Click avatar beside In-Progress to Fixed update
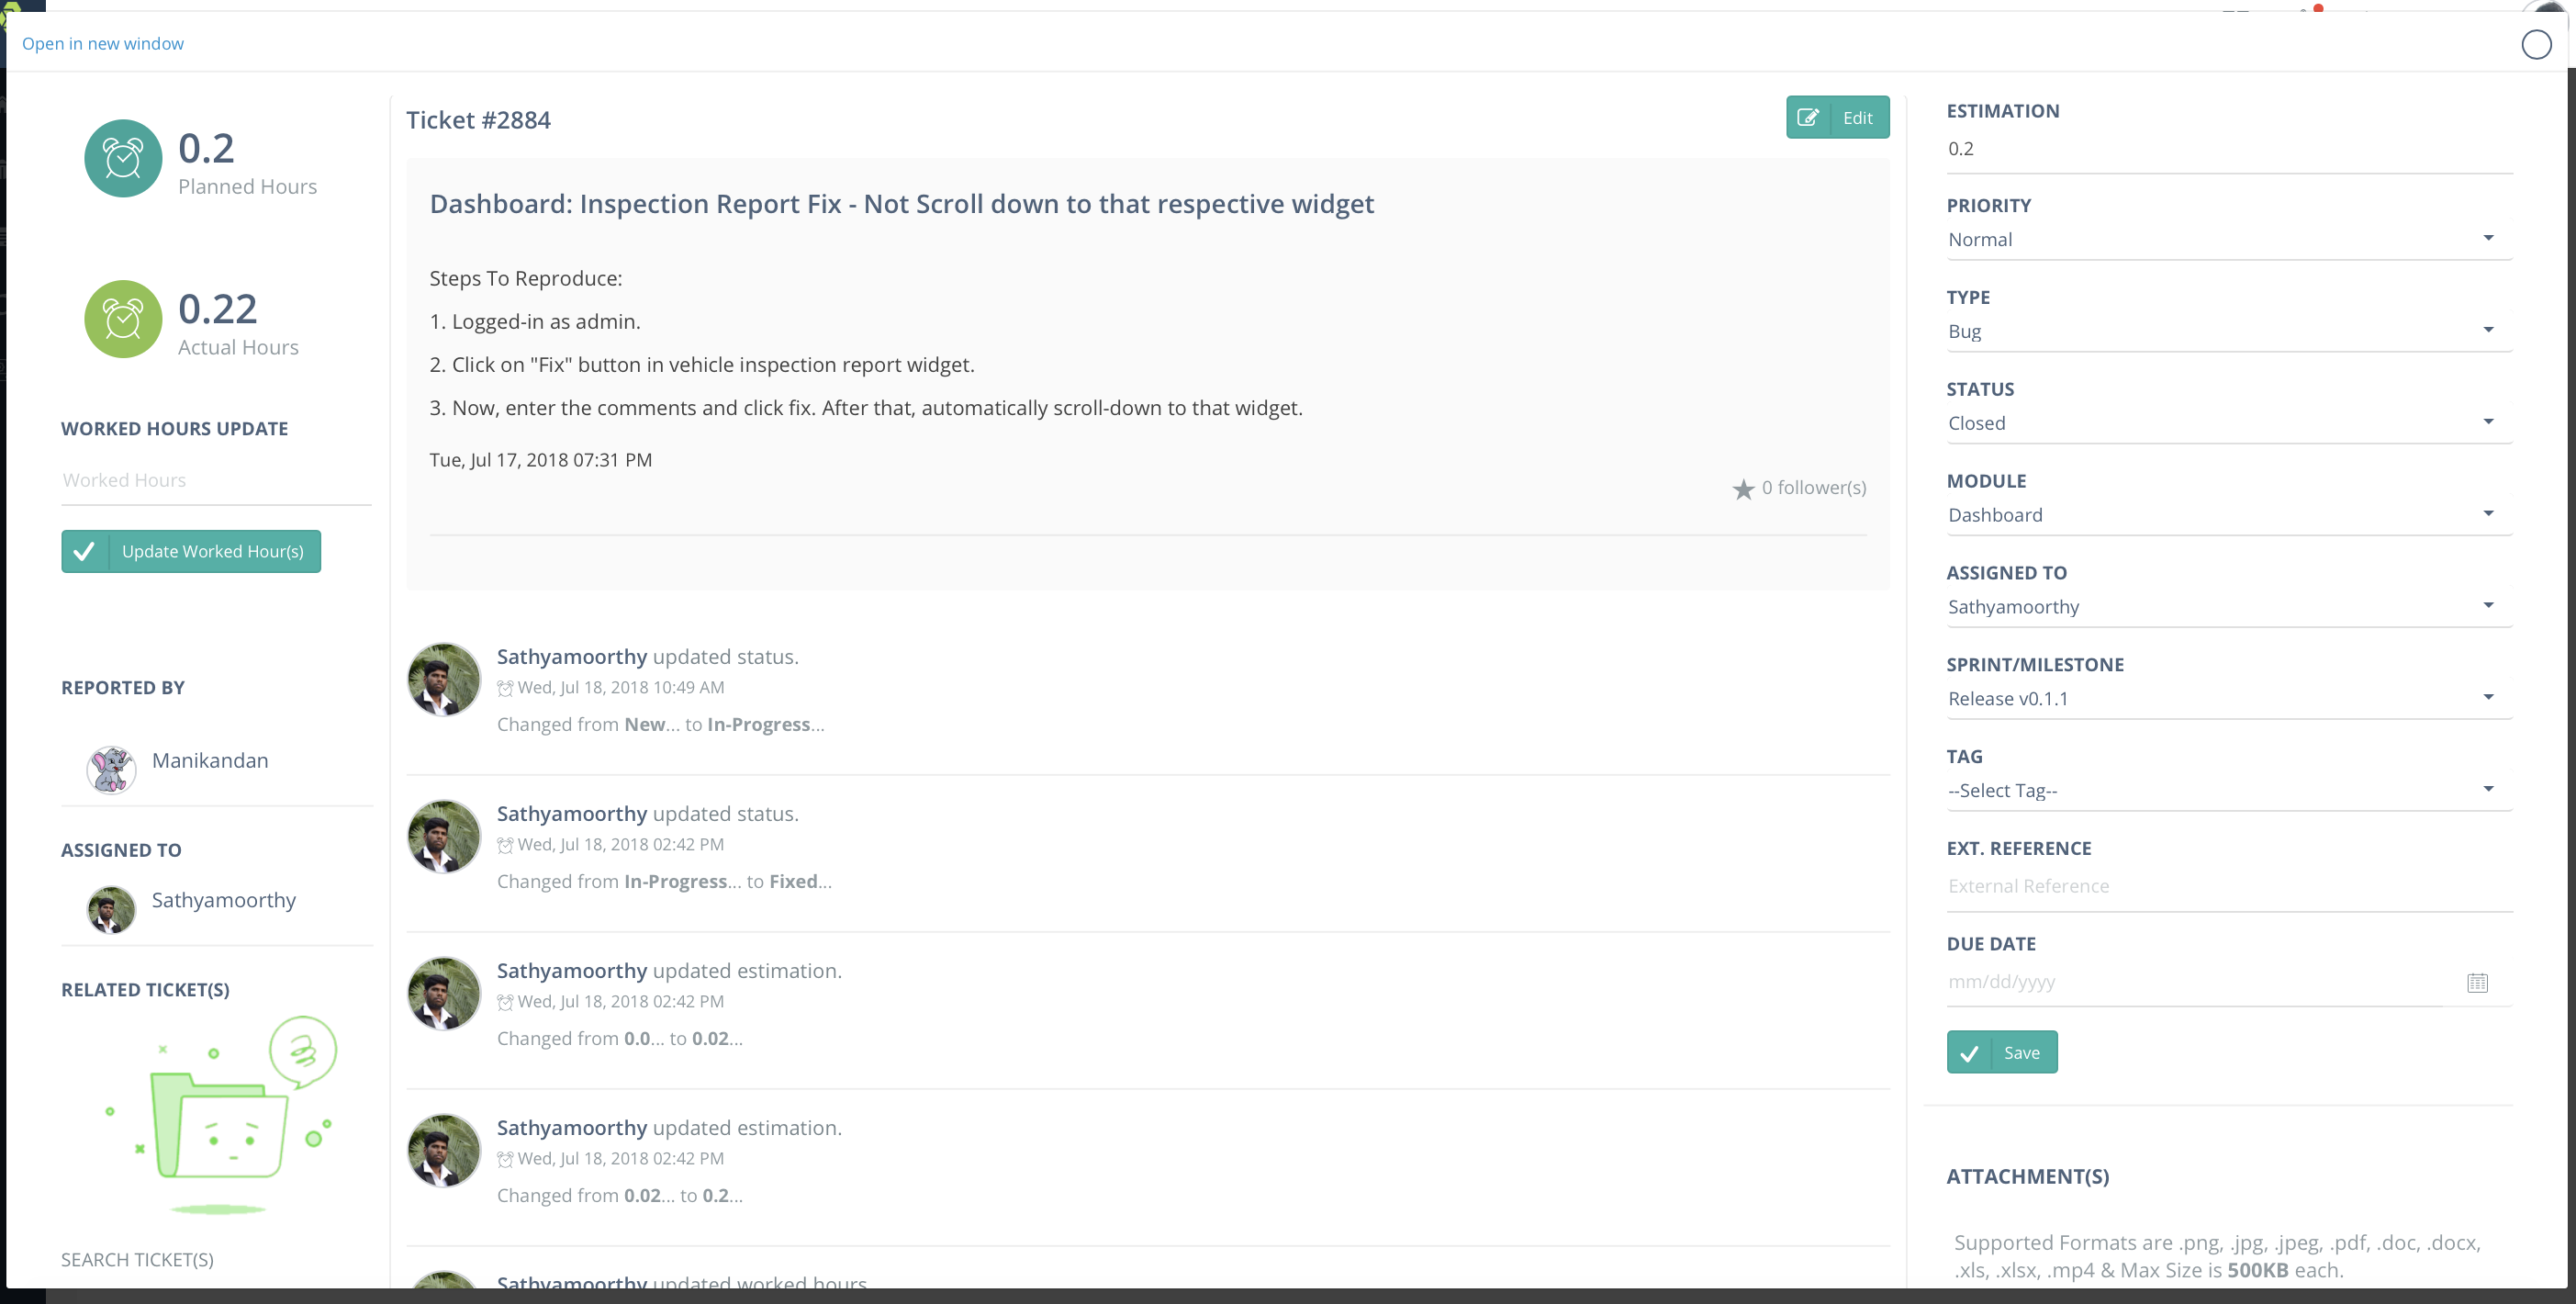Image resolution: width=2576 pixels, height=1304 pixels. pyautogui.click(x=444, y=837)
